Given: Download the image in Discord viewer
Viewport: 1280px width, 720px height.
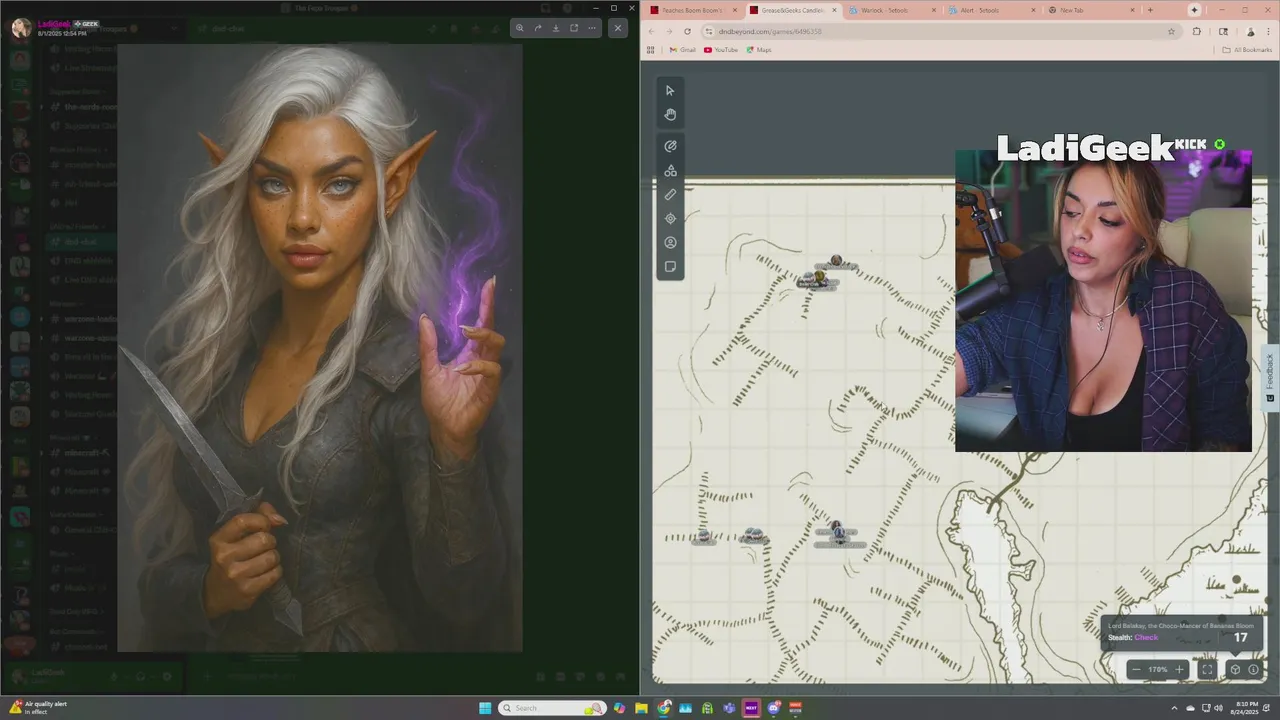Looking at the screenshot, I should tap(556, 28).
